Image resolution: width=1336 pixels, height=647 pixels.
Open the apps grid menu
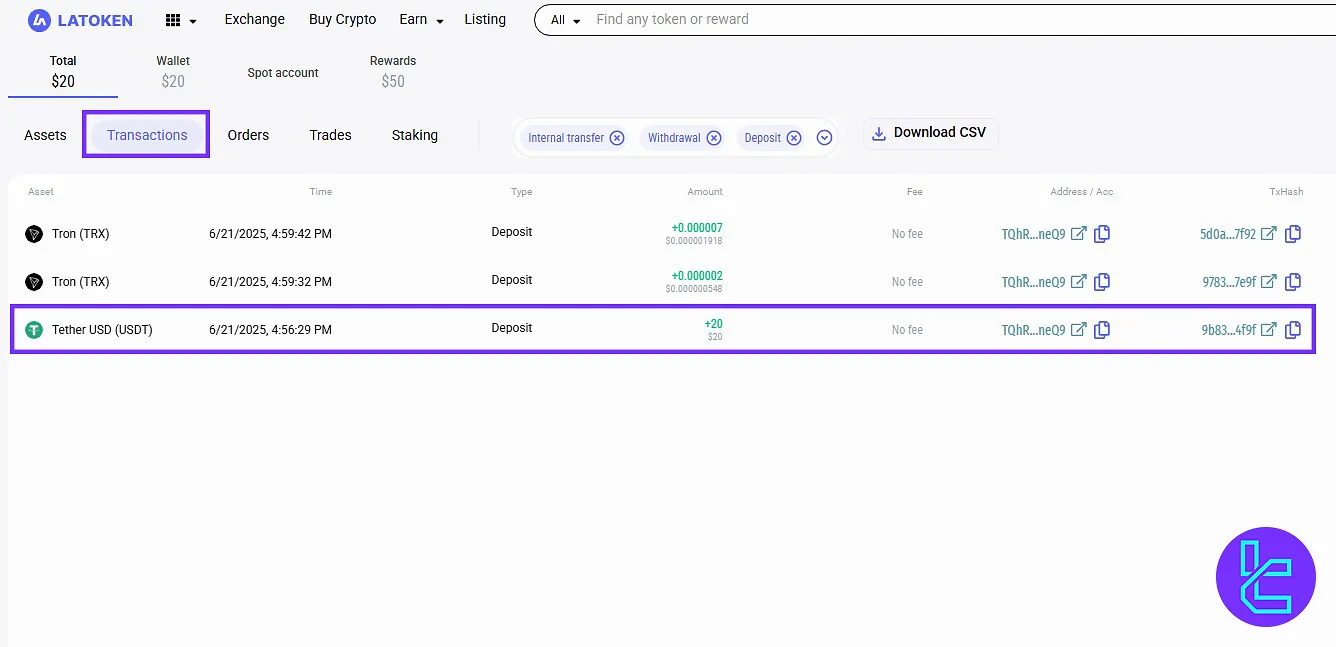coord(179,20)
